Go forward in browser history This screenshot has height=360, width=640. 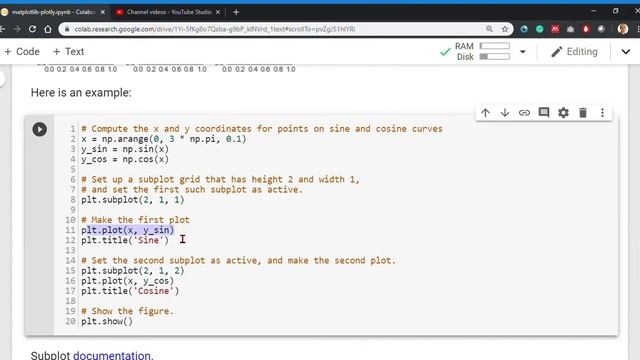coord(17,29)
